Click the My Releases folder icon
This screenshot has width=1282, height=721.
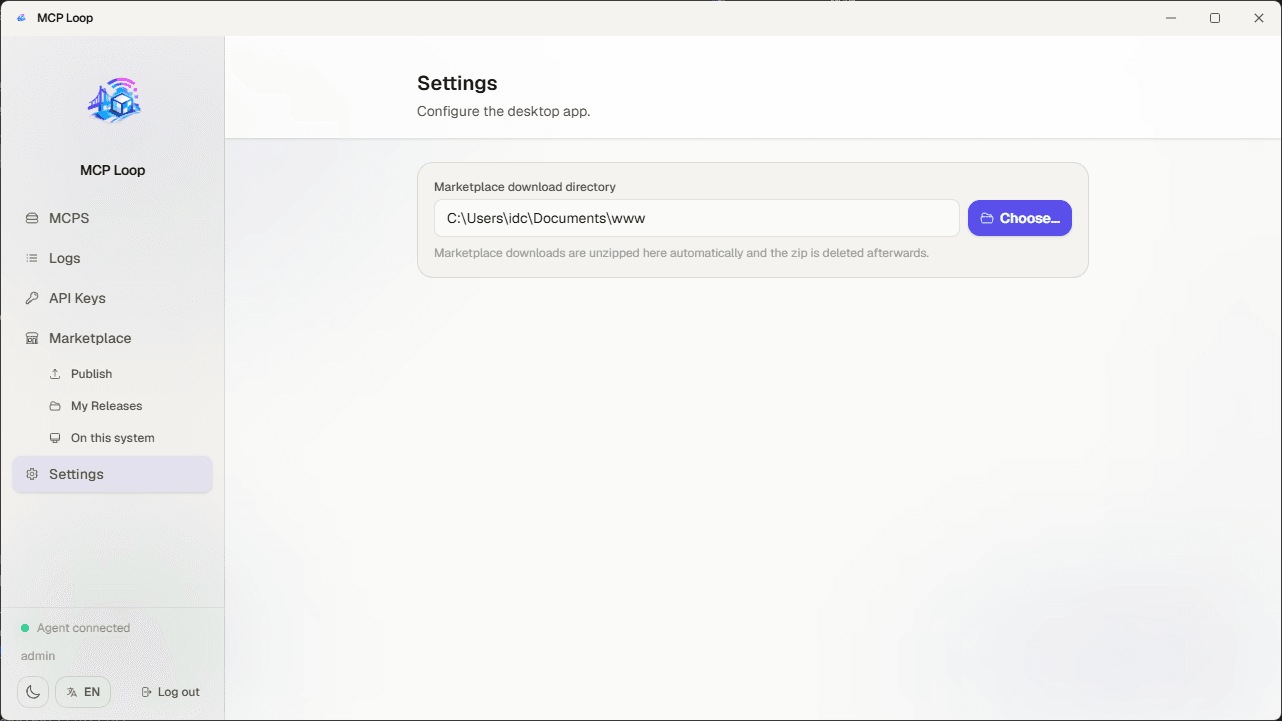(55, 406)
